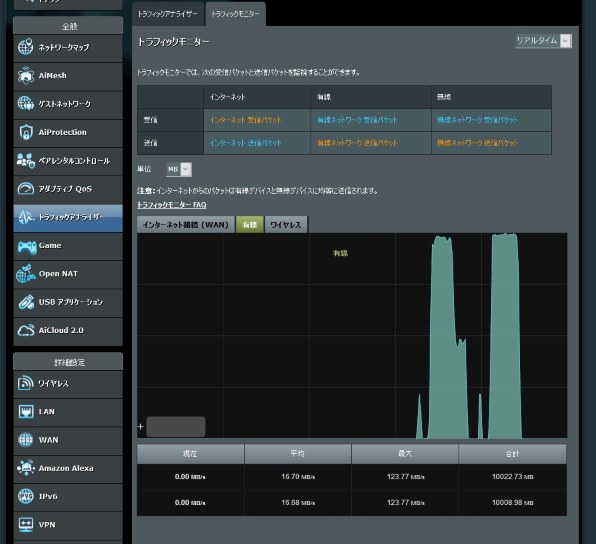596x544 pixels.
Task: Click 無線ネットワーク 受信パケット legend link
Action: click(x=477, y=120)
